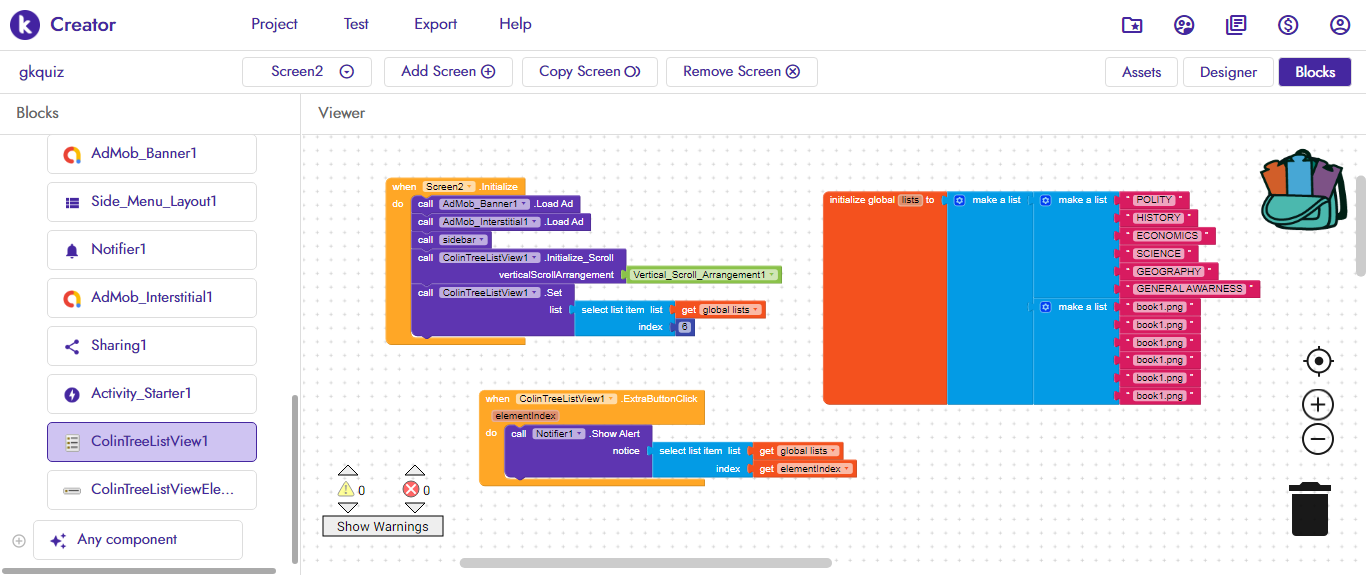Center the workspace with target icon
The image size is (1366, 576).
tap(1319, 361)
